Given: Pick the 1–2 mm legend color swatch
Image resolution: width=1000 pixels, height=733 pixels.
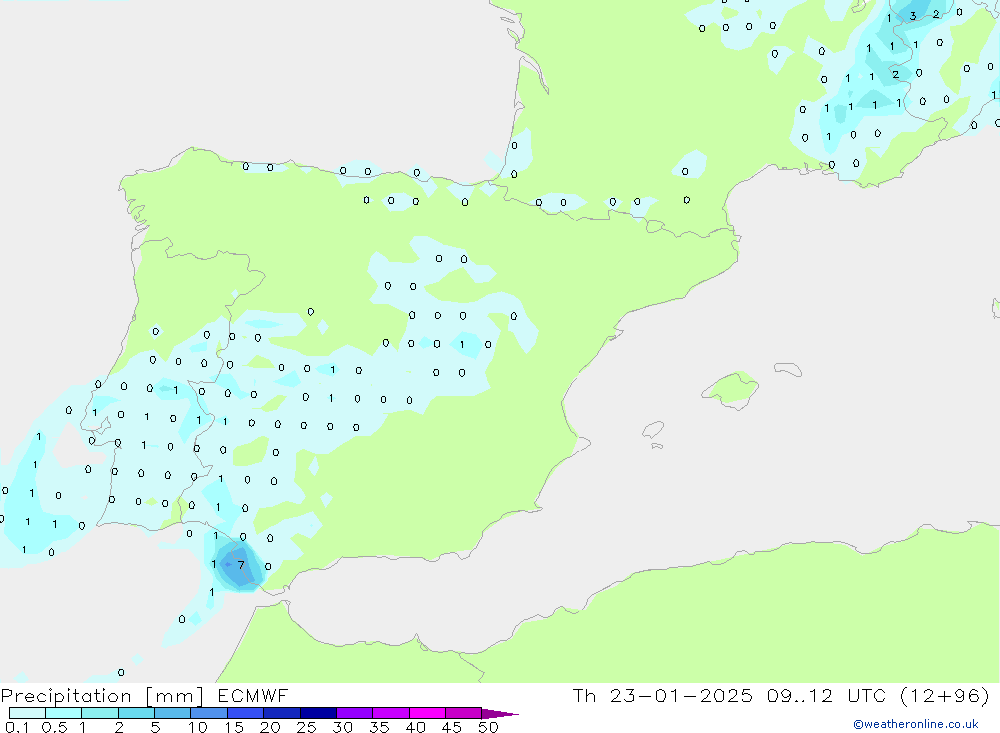Looking at the screenshot, I should (x=100, y=713).
